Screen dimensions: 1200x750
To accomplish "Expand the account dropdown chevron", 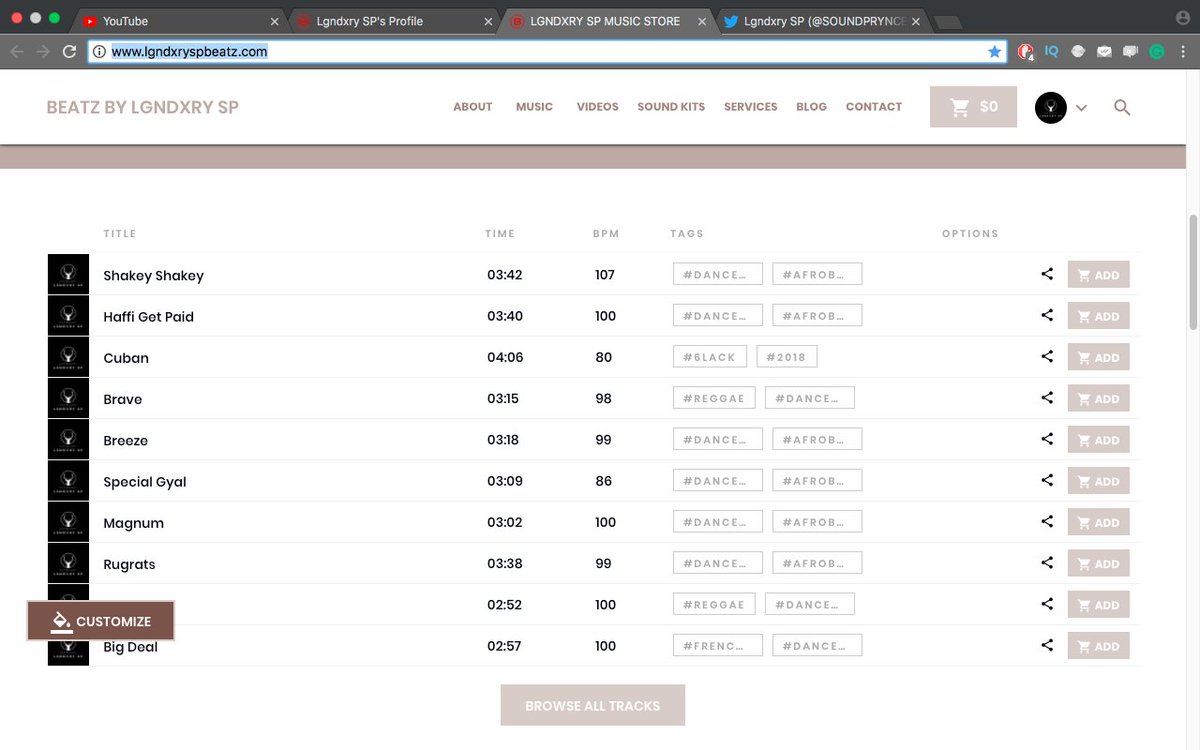I will coord(1081,108).
